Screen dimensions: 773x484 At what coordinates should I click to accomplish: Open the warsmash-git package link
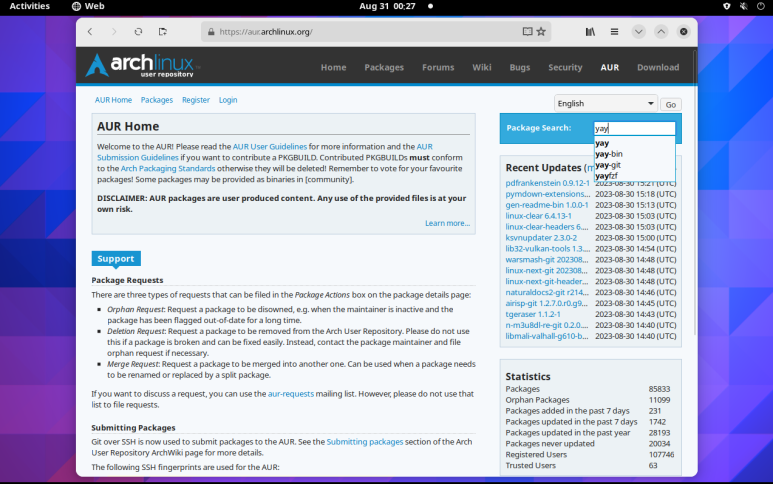click(x=547, y=260)
